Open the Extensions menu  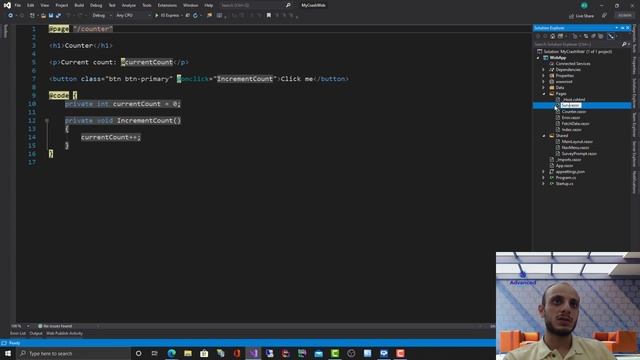click(x=167, y=5)
